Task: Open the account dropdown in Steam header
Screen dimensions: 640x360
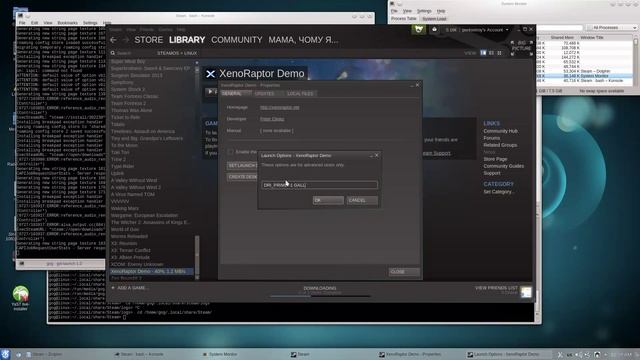Action: tap(485, 30)
